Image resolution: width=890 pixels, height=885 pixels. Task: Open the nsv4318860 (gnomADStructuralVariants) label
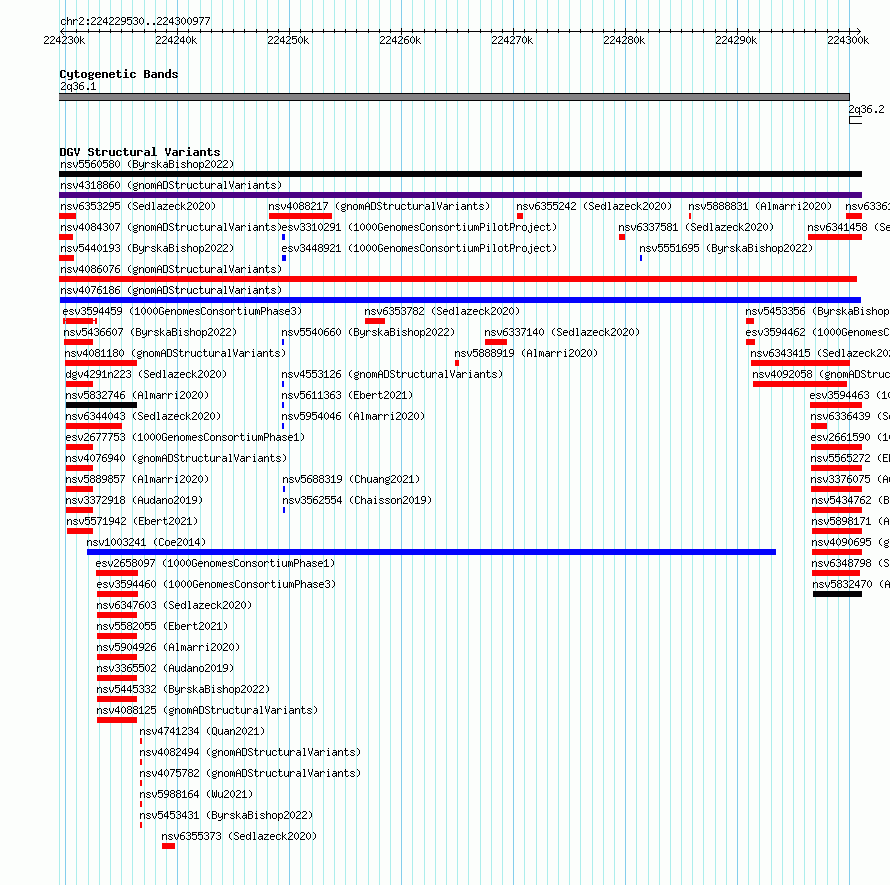tap(171, 185)
